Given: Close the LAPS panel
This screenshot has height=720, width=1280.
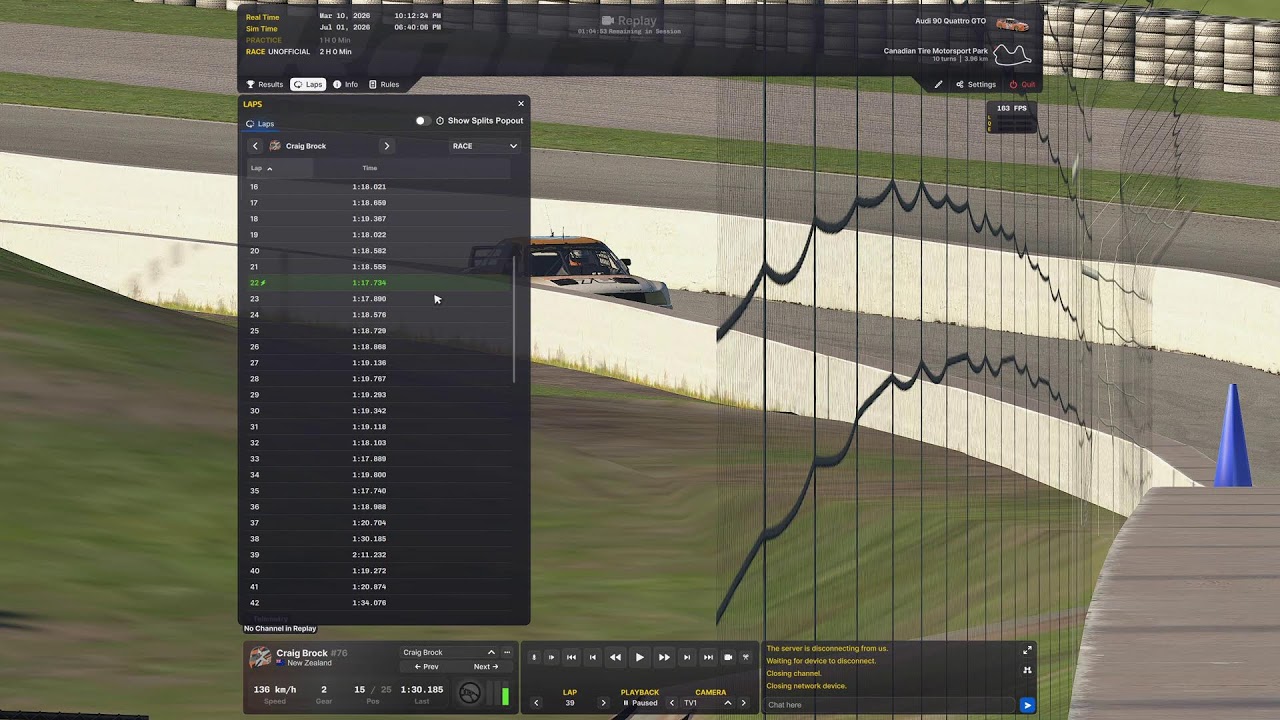Looking at the screenshot, I should pyautogui.click(x=520, y=104).
